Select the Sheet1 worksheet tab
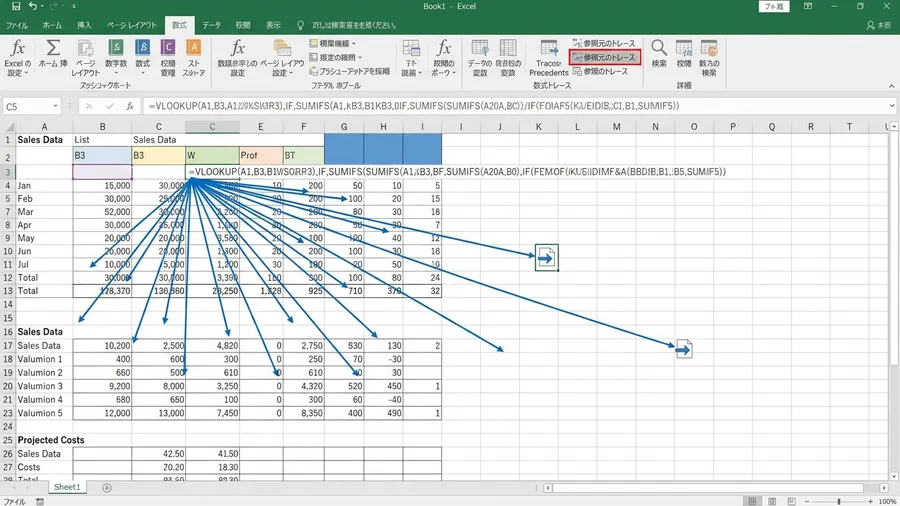This screenshot has width=900, height=506. coord(67,487)
